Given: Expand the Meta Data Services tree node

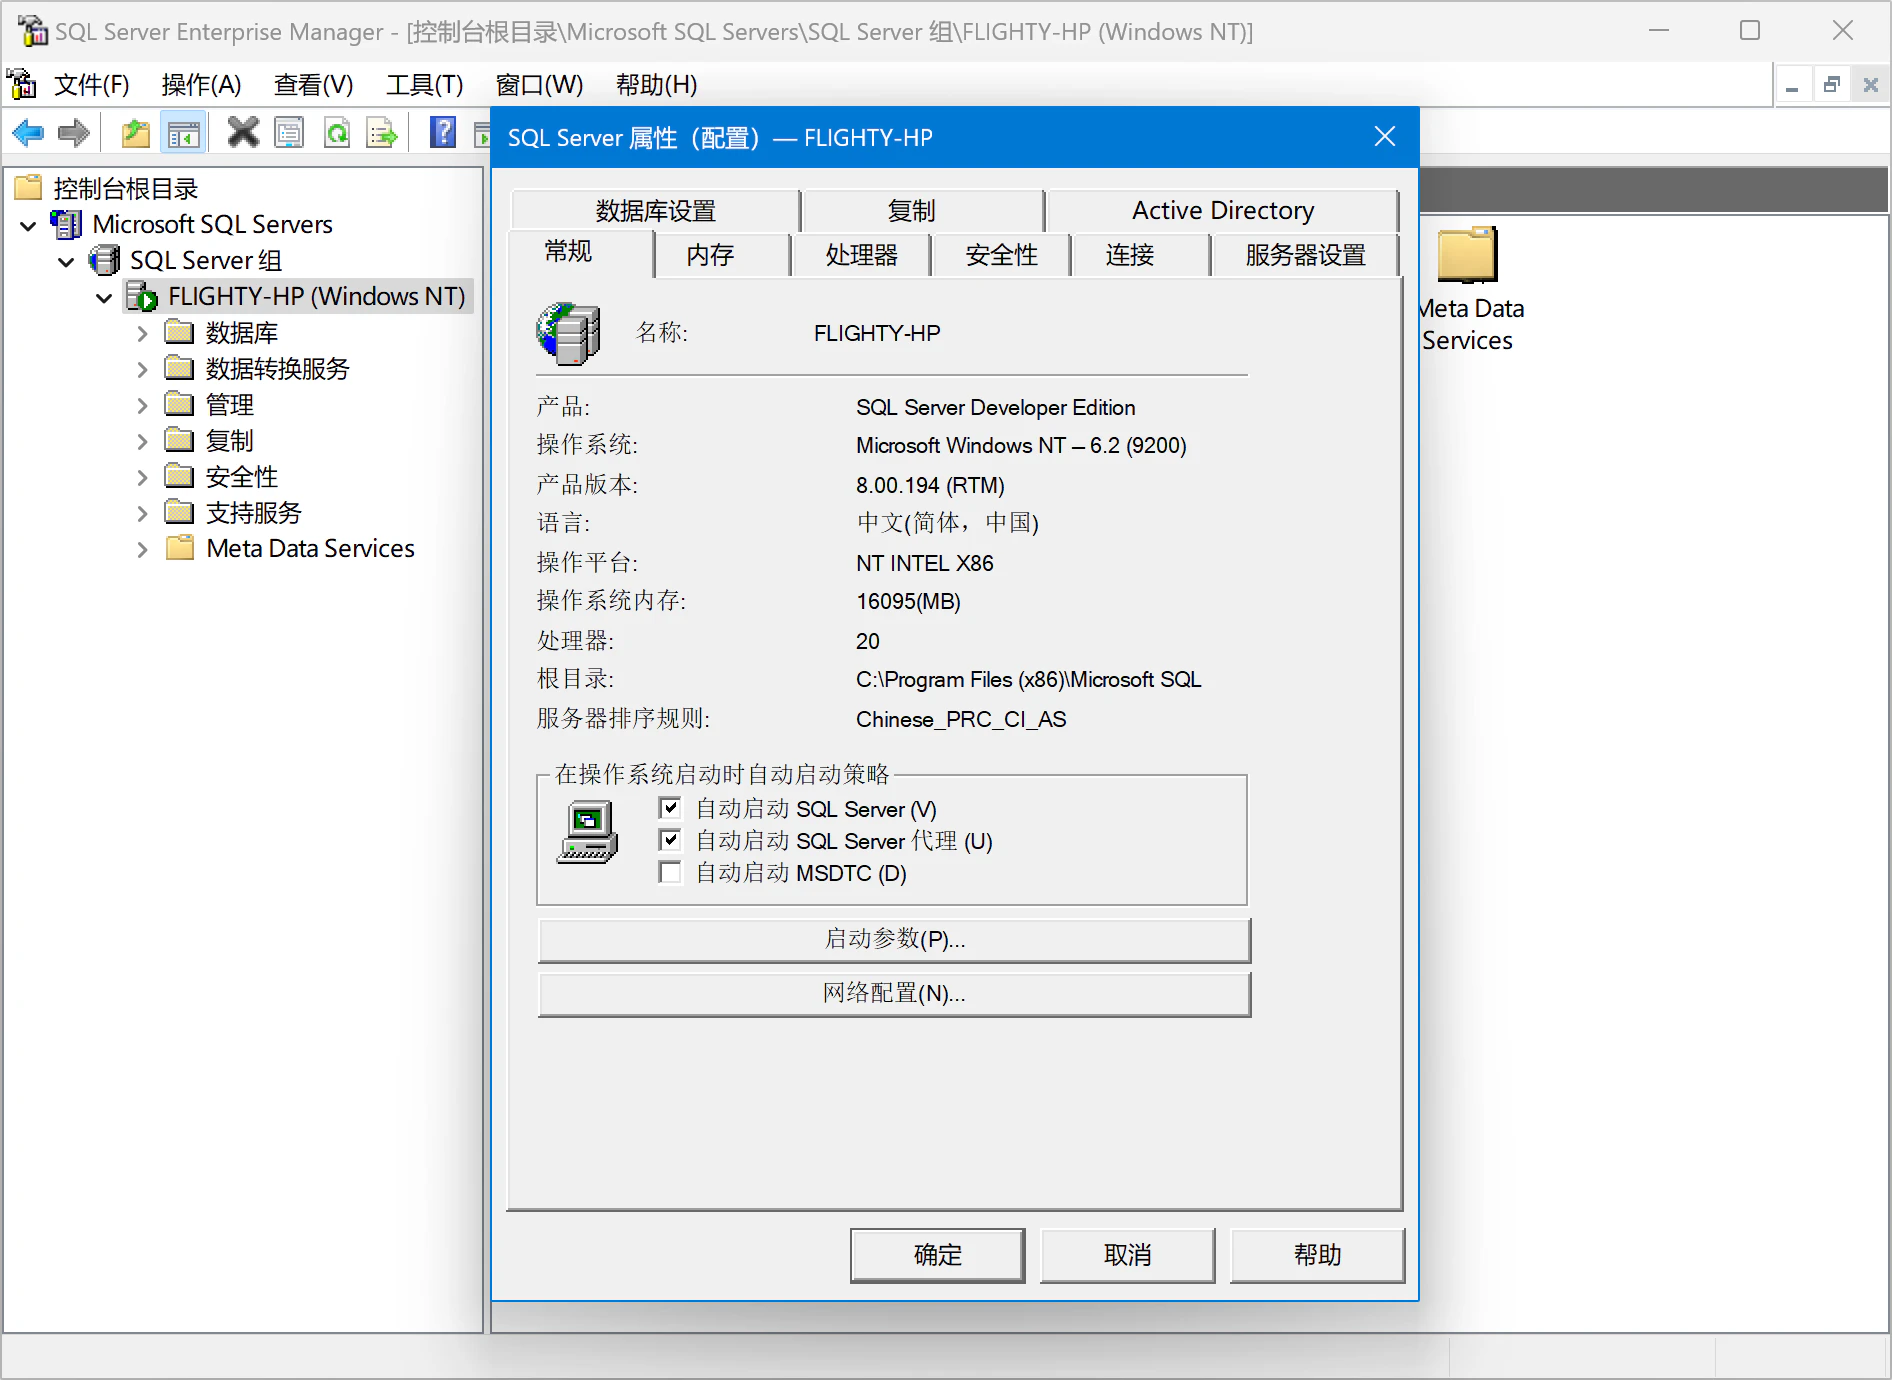Looking at the screenshot, I should tap(142, 549).
